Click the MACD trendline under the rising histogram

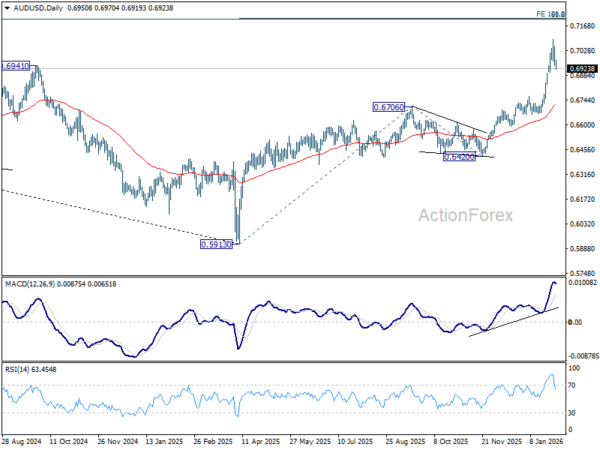[x=514, y=322]
